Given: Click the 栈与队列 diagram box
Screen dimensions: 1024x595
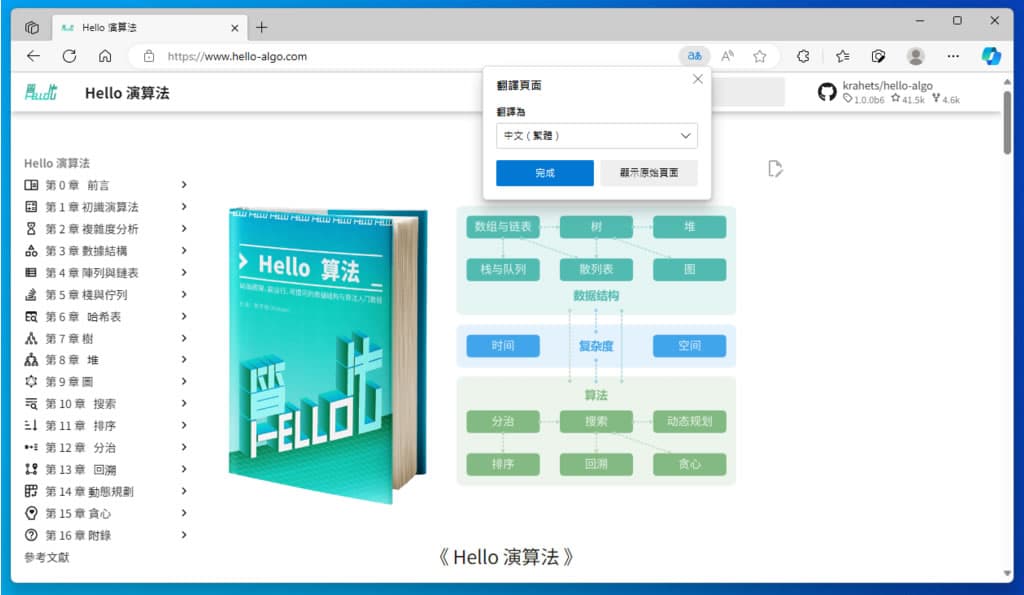Looking at the screenshot, I should [503, 269].
